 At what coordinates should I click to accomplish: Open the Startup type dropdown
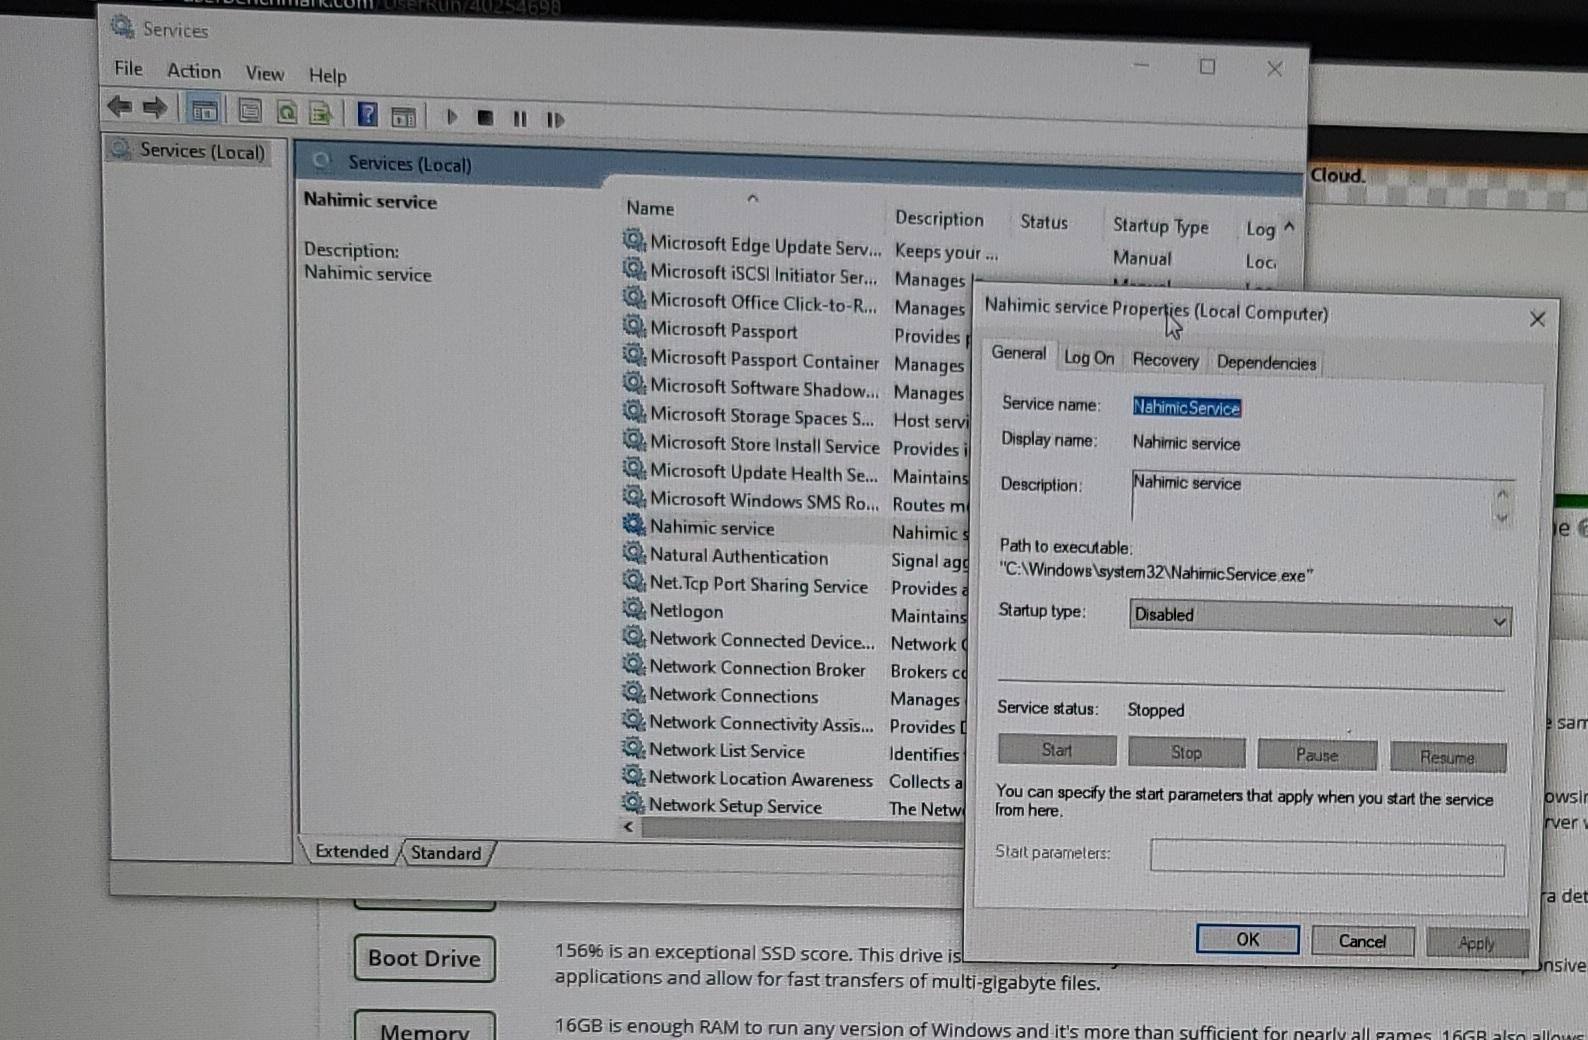point(1319,619)
